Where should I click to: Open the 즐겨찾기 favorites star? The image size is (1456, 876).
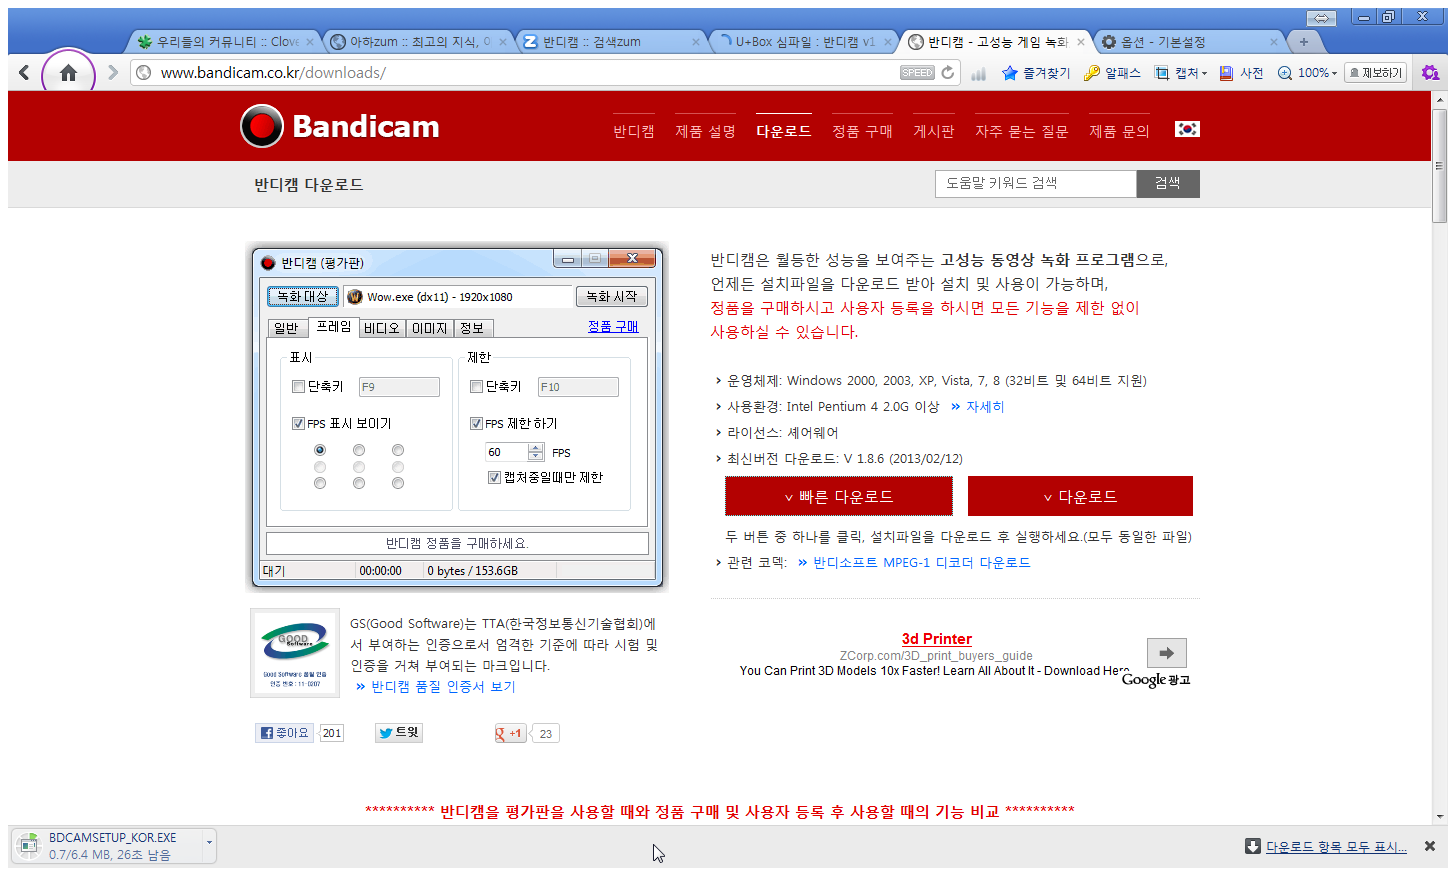[1037, 73]
